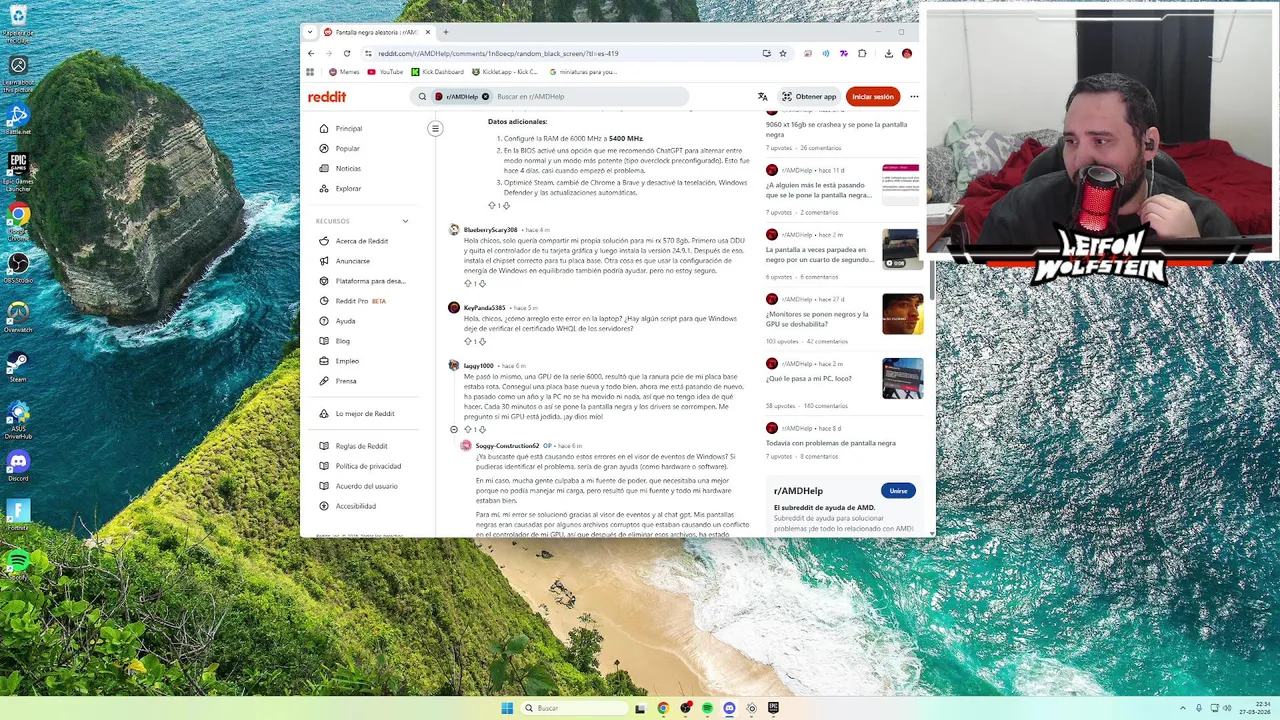The image size is (1280, 720).
Task: Open the OBS Studio desktop shortcut
Action: click(18, 267)
